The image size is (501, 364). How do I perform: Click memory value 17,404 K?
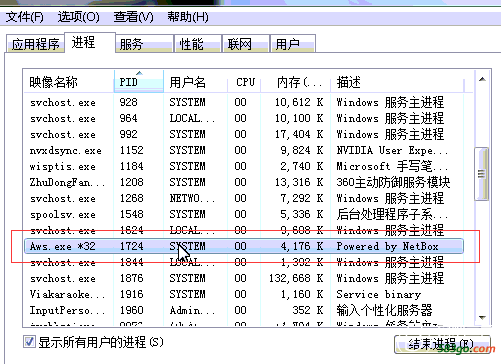pos(299,134)
